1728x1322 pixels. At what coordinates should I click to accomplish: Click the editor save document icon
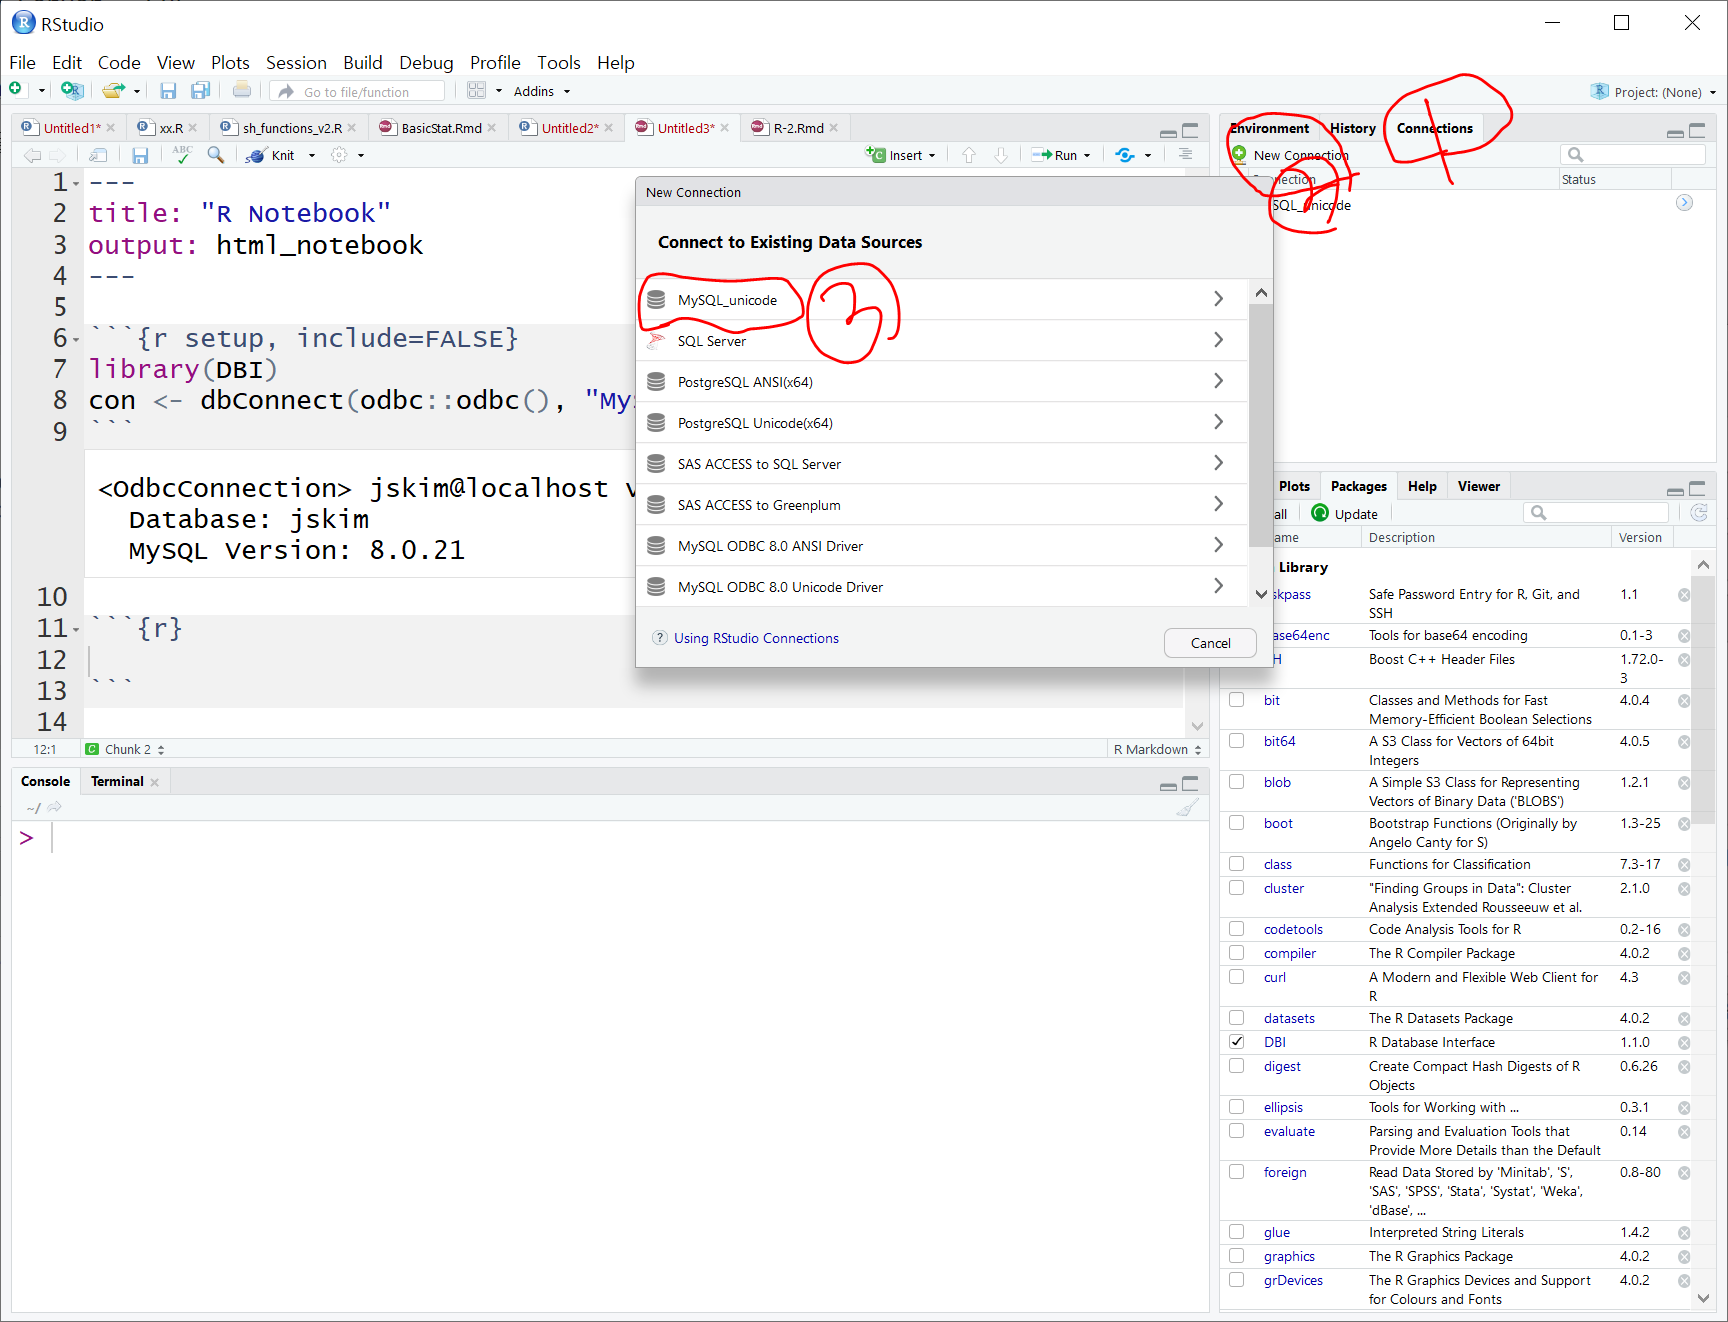pos(140,155)
